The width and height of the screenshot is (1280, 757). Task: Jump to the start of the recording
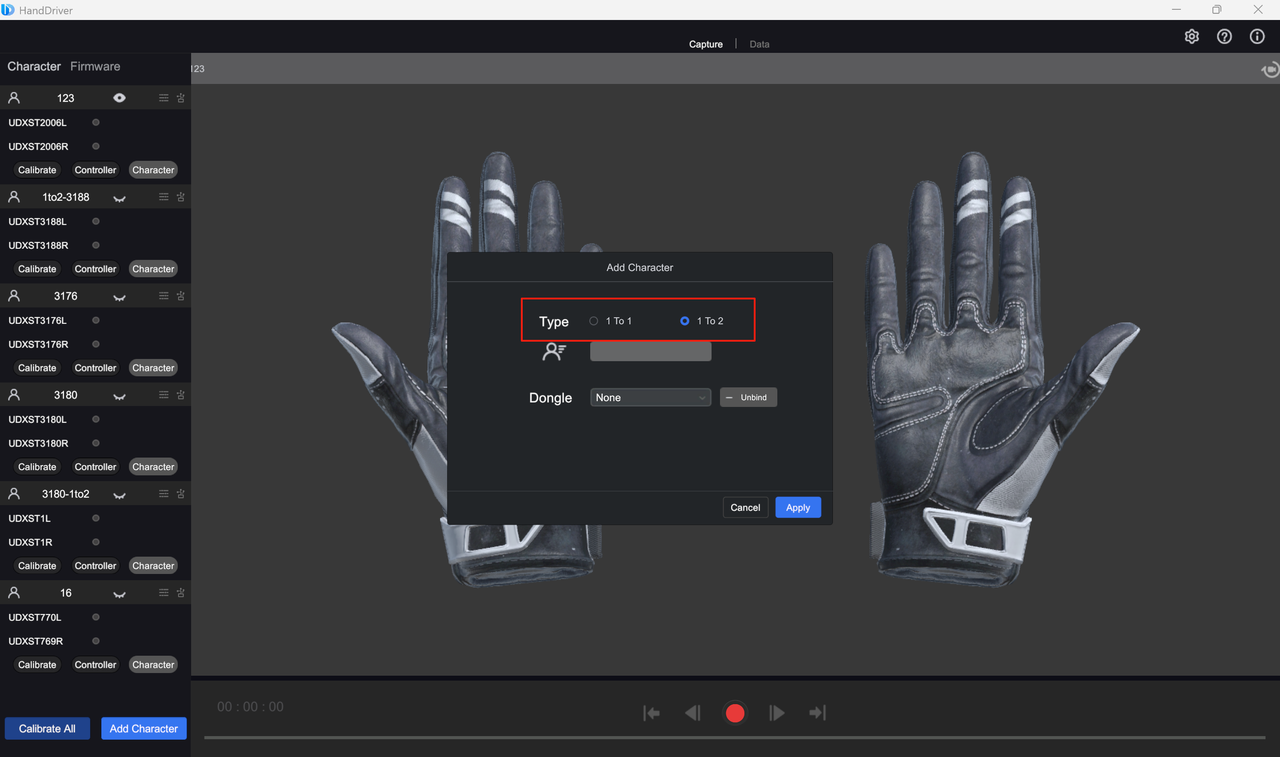[x=651, y=713]
